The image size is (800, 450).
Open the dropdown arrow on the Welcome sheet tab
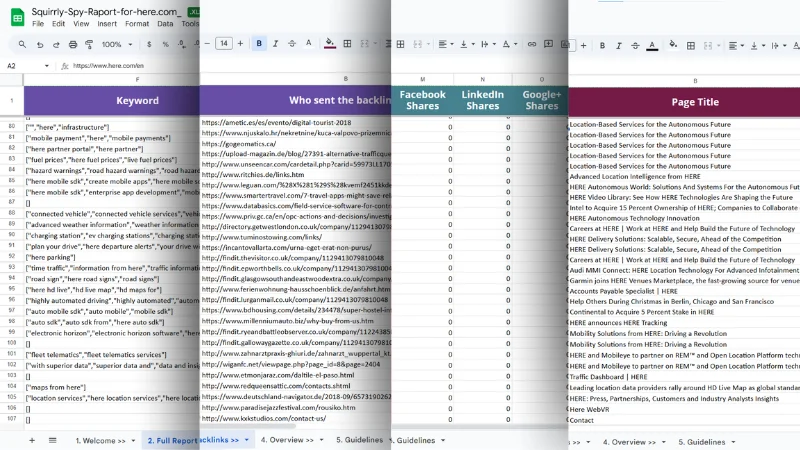(133, 440)
